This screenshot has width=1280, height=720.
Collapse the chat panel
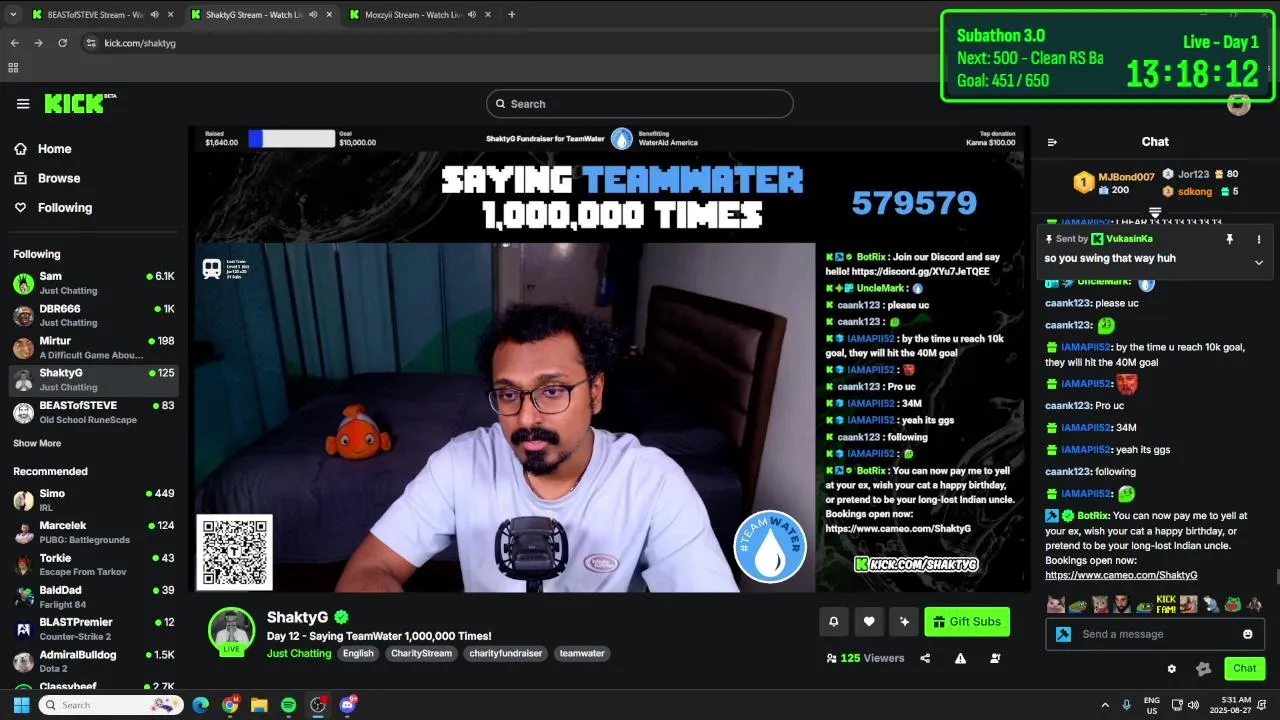tap(1052, 142)
